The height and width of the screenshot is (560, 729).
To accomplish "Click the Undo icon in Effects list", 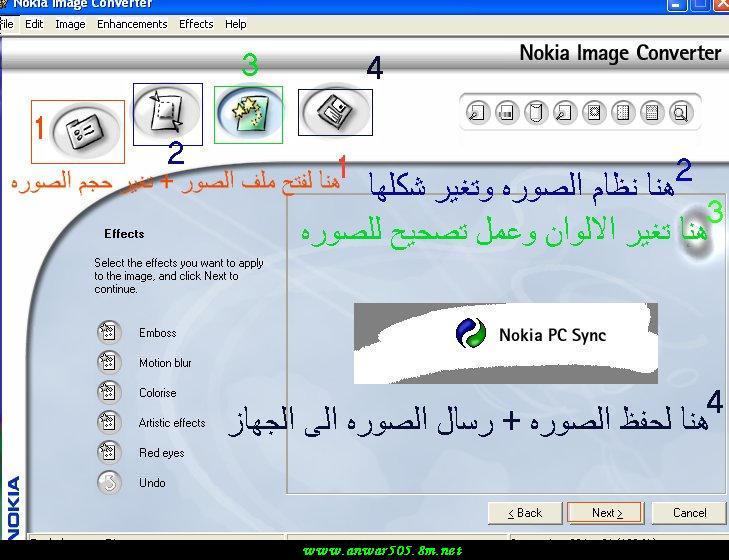I will point(109,482).
